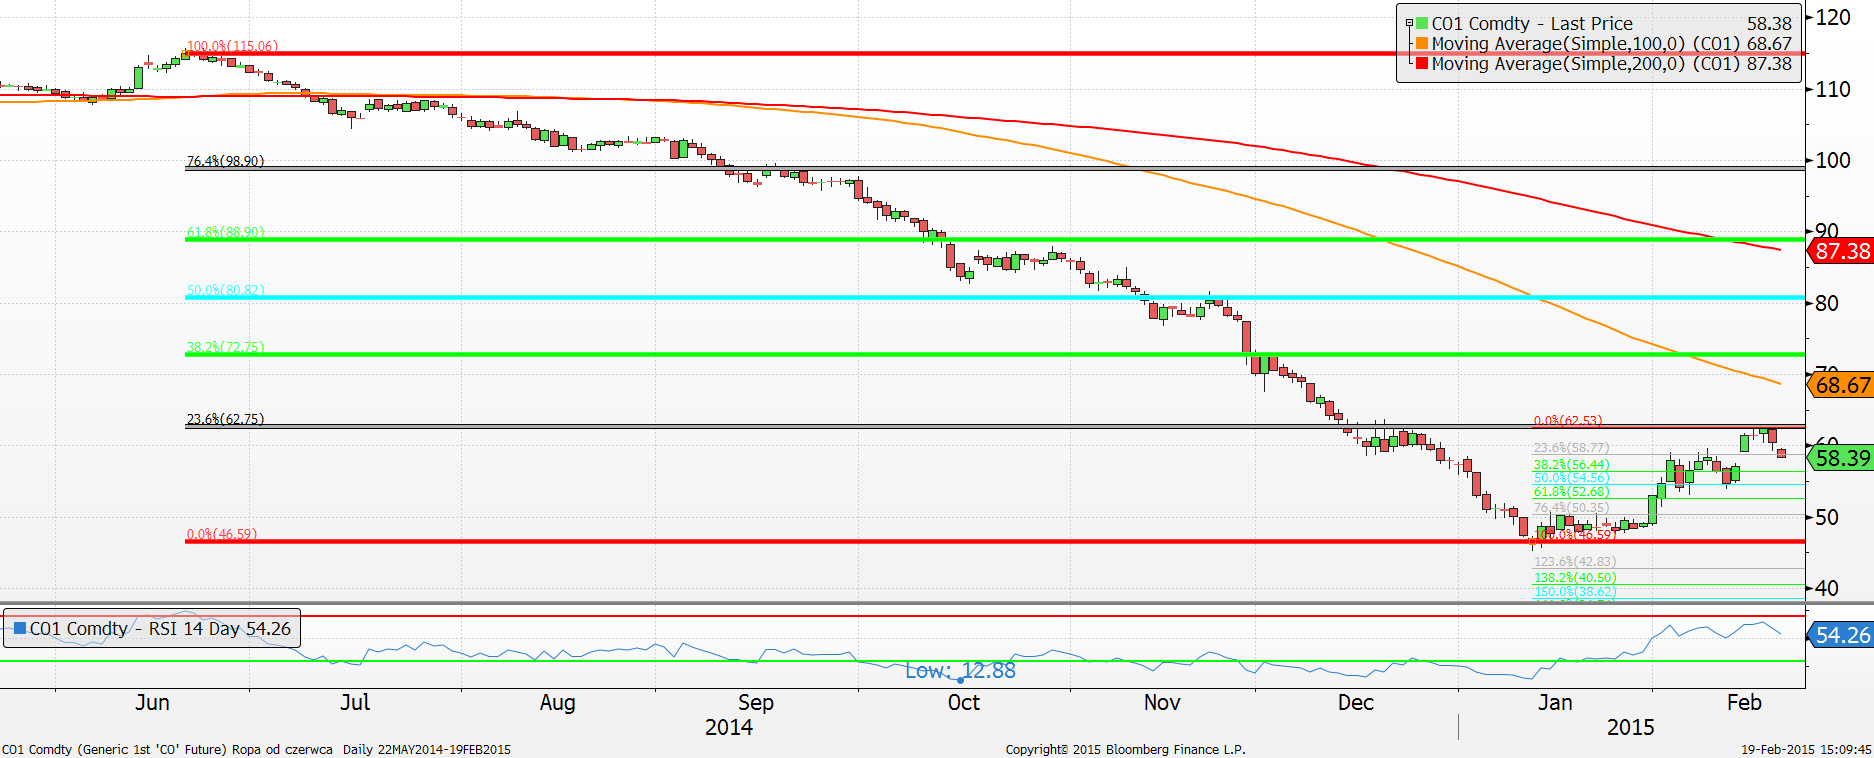Screen dimensions: 1874x758
Task: Select the 138.2%(40.50) extension label
Action: point(1574,577)
